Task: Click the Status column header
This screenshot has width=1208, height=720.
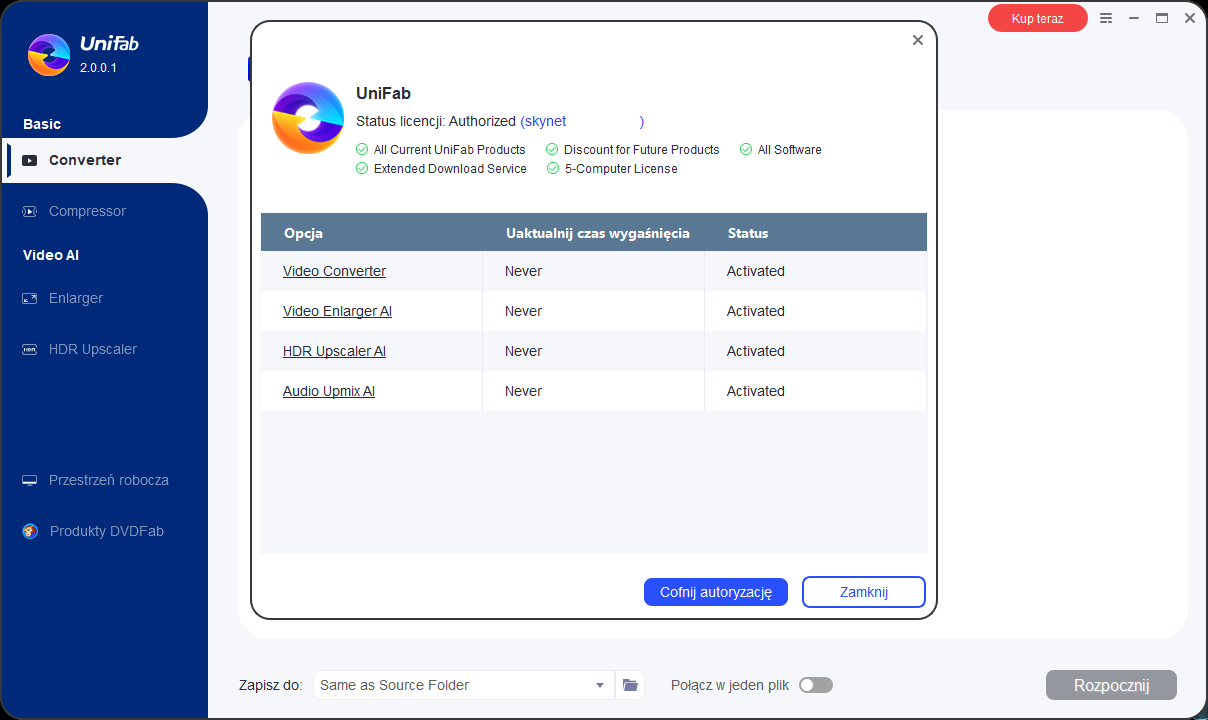Action: click(x=748, y=233)
